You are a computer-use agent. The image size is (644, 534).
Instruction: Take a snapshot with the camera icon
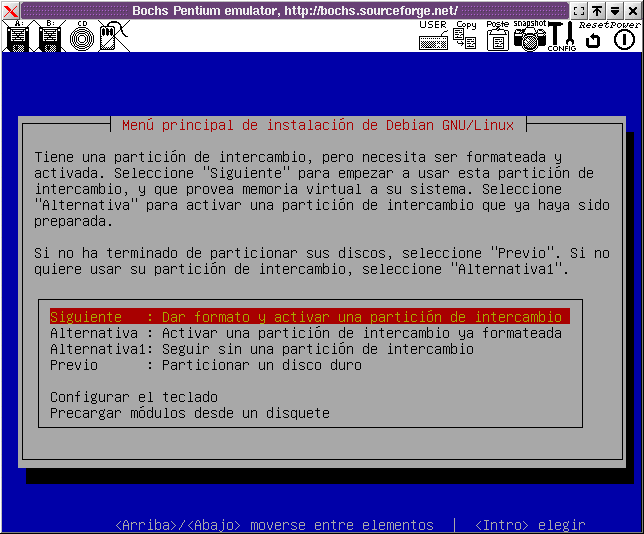529,38
